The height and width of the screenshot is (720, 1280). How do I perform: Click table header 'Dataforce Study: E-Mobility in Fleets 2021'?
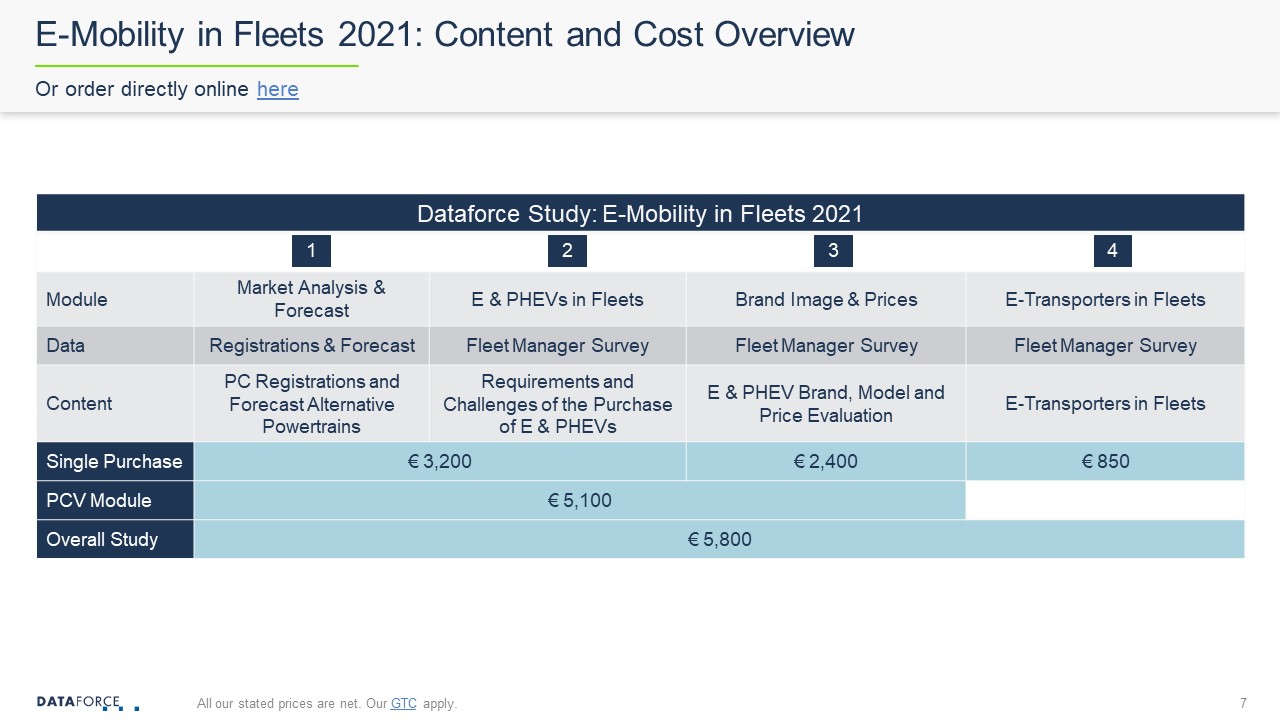point(640,213)
